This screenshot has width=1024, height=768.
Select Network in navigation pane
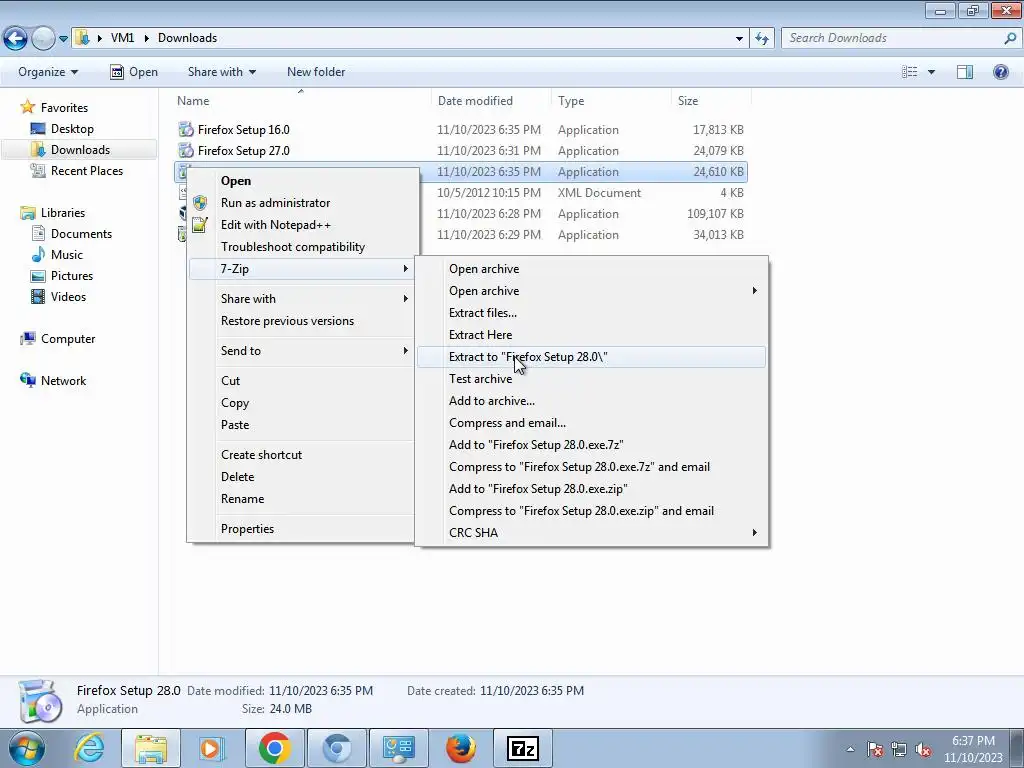coord(63,380)
